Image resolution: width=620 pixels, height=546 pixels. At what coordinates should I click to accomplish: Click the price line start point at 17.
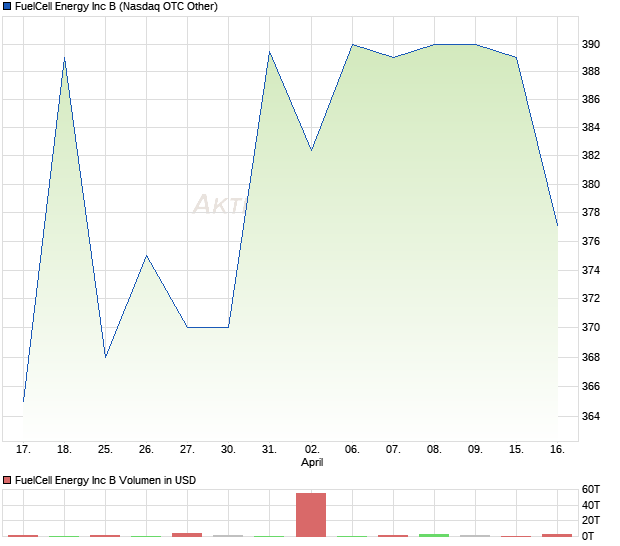pyautogui.click(x=23, y=401)
